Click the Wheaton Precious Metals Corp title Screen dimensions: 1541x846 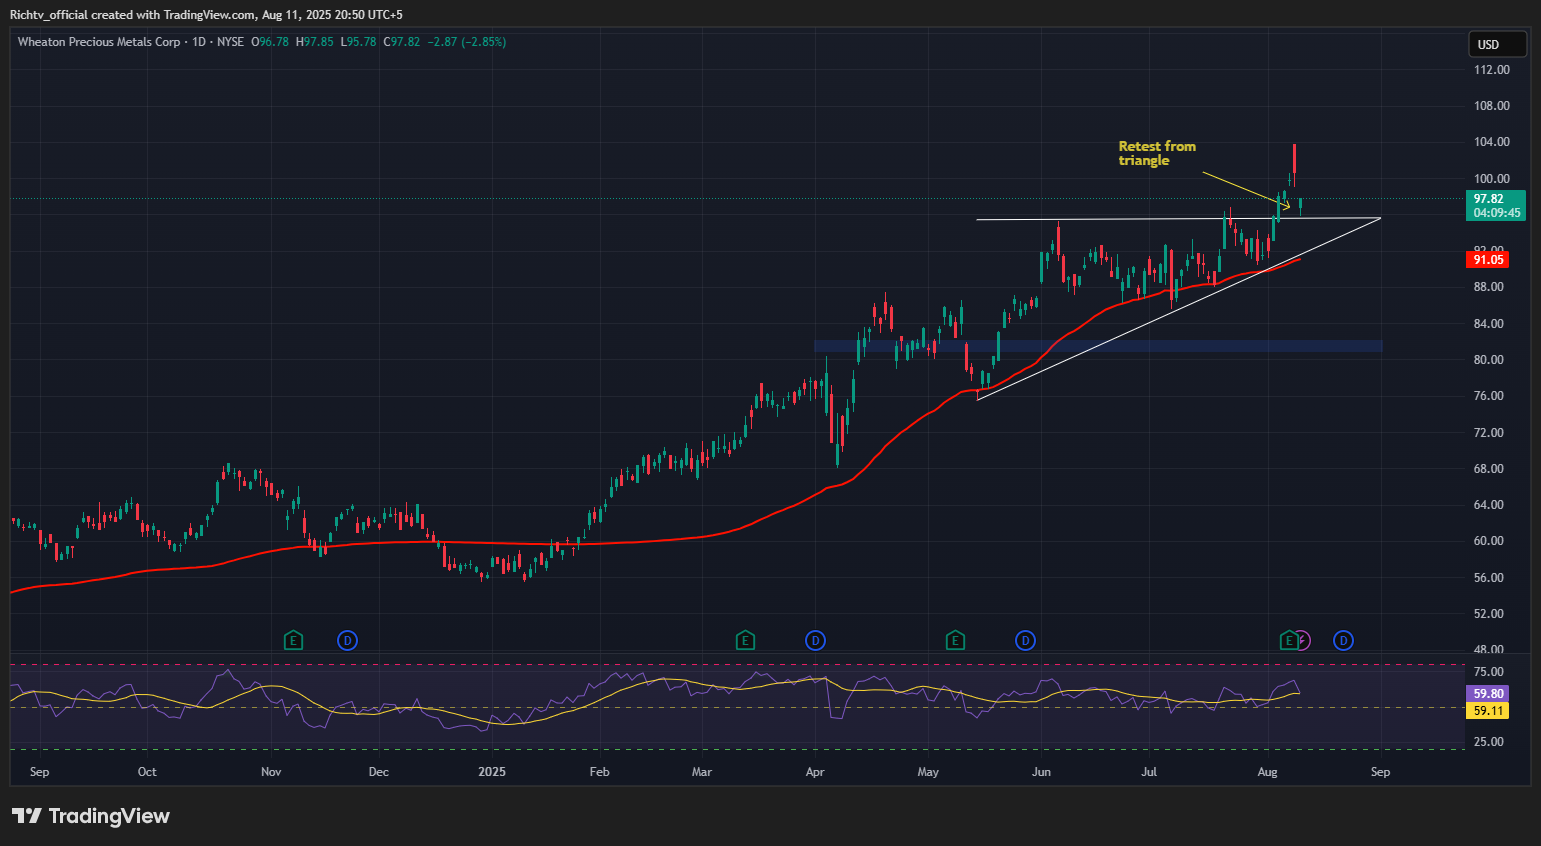coord(99,42)
